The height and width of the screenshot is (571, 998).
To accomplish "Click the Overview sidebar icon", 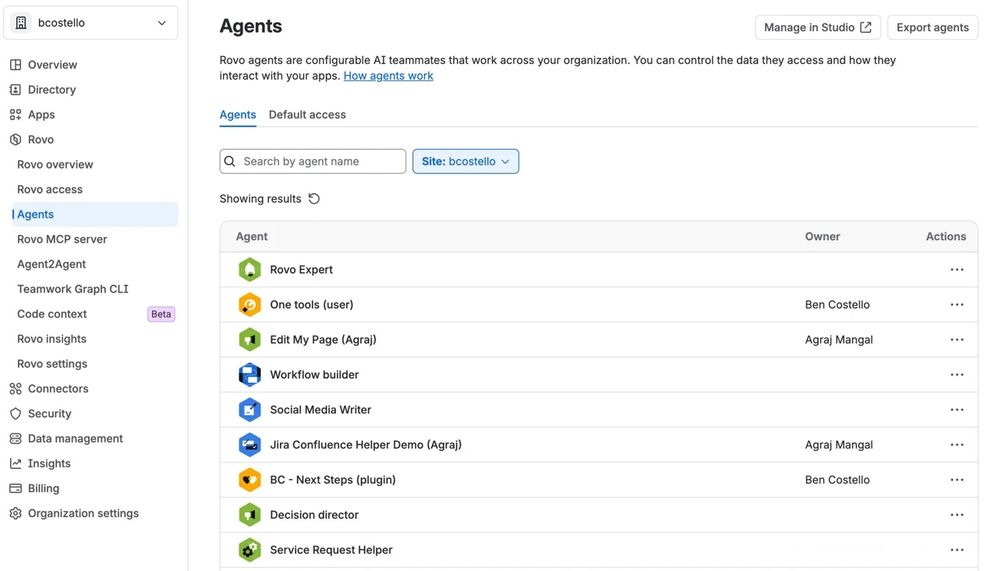I will click(15, 64).
